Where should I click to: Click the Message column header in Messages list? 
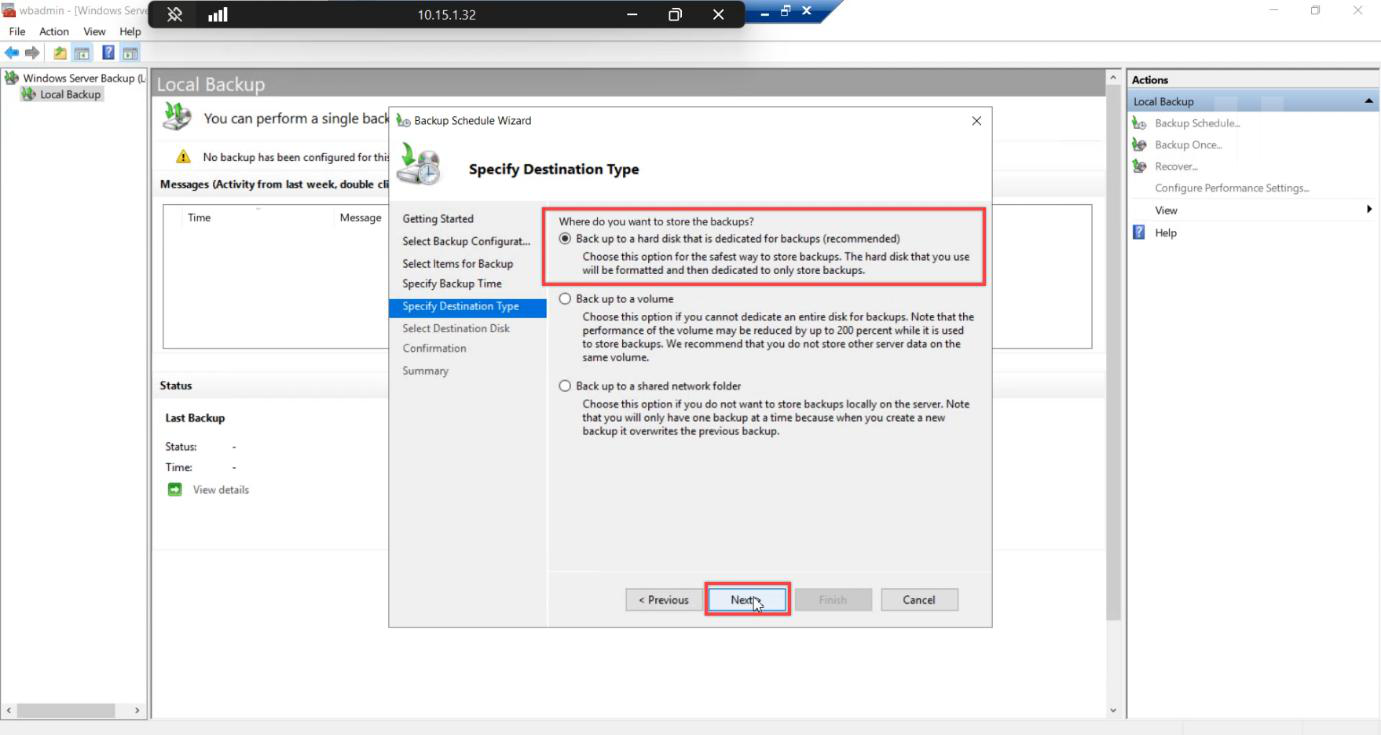pyautogui.click(x=360, y=218)
